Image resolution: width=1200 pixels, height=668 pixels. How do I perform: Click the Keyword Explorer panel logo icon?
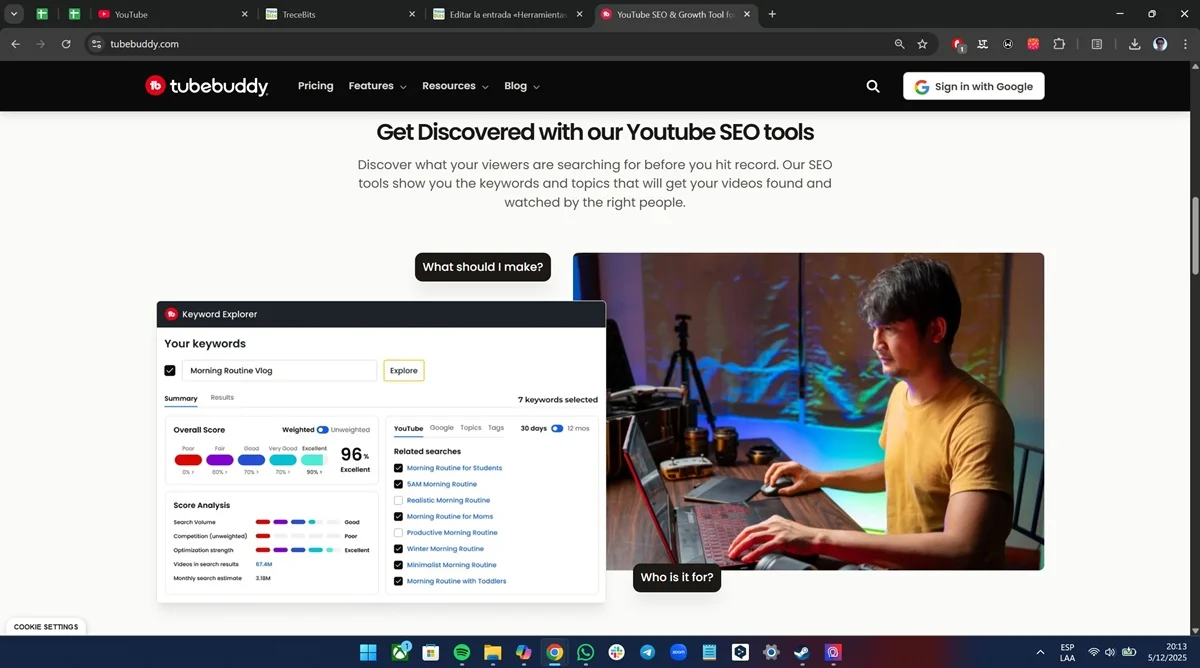click(x=170, y=313)
